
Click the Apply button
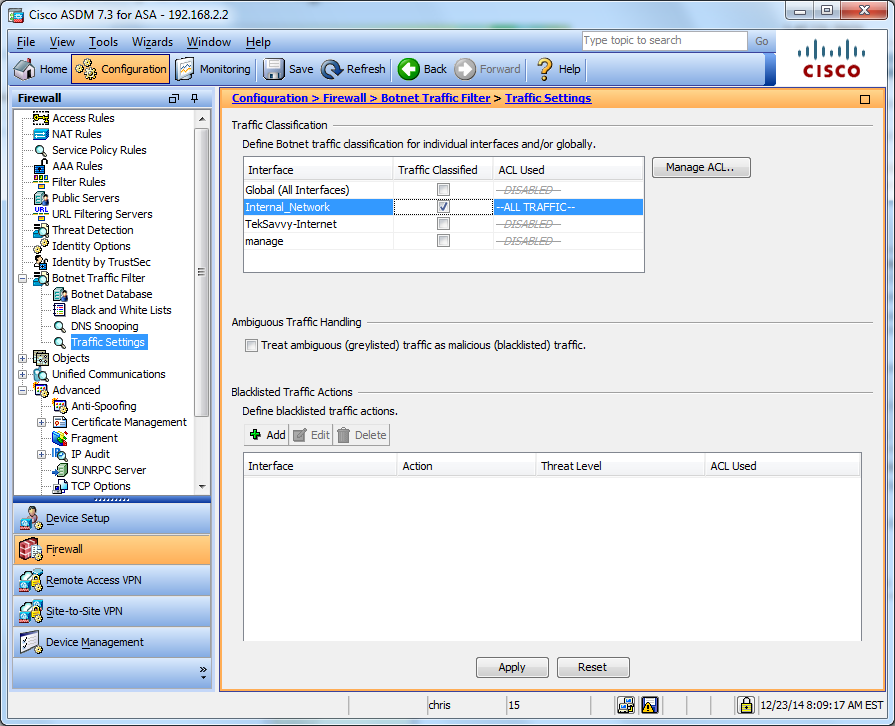(512, 667)
